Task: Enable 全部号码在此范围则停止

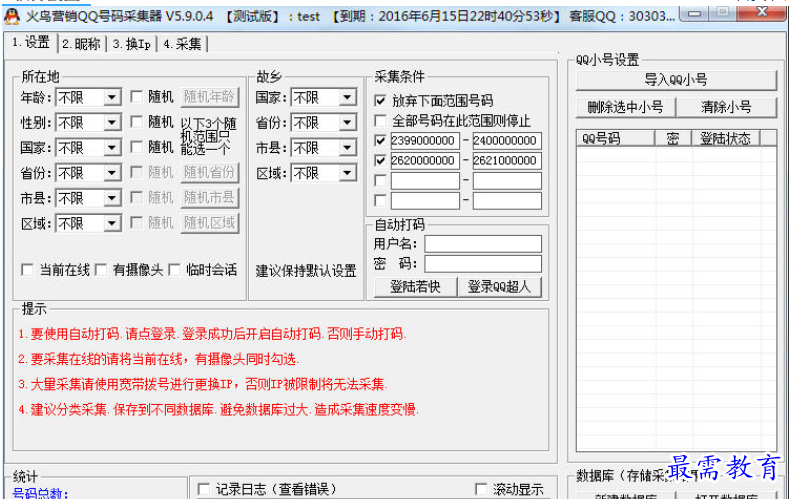Action: pyautogui.click(x=380, y=121)
